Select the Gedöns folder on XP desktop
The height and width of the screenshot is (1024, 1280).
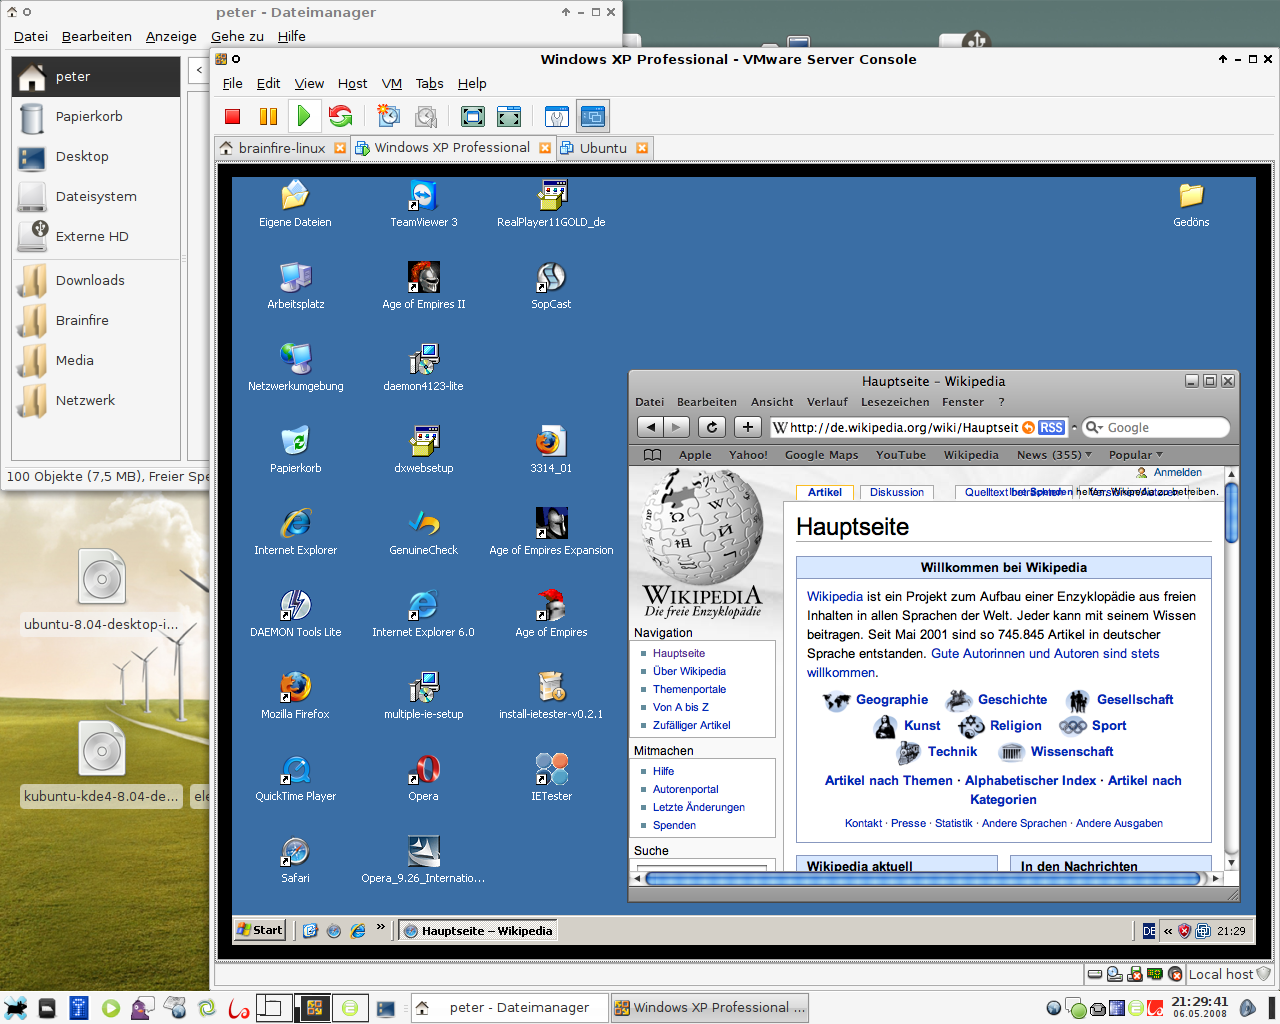click(1191, 204)
